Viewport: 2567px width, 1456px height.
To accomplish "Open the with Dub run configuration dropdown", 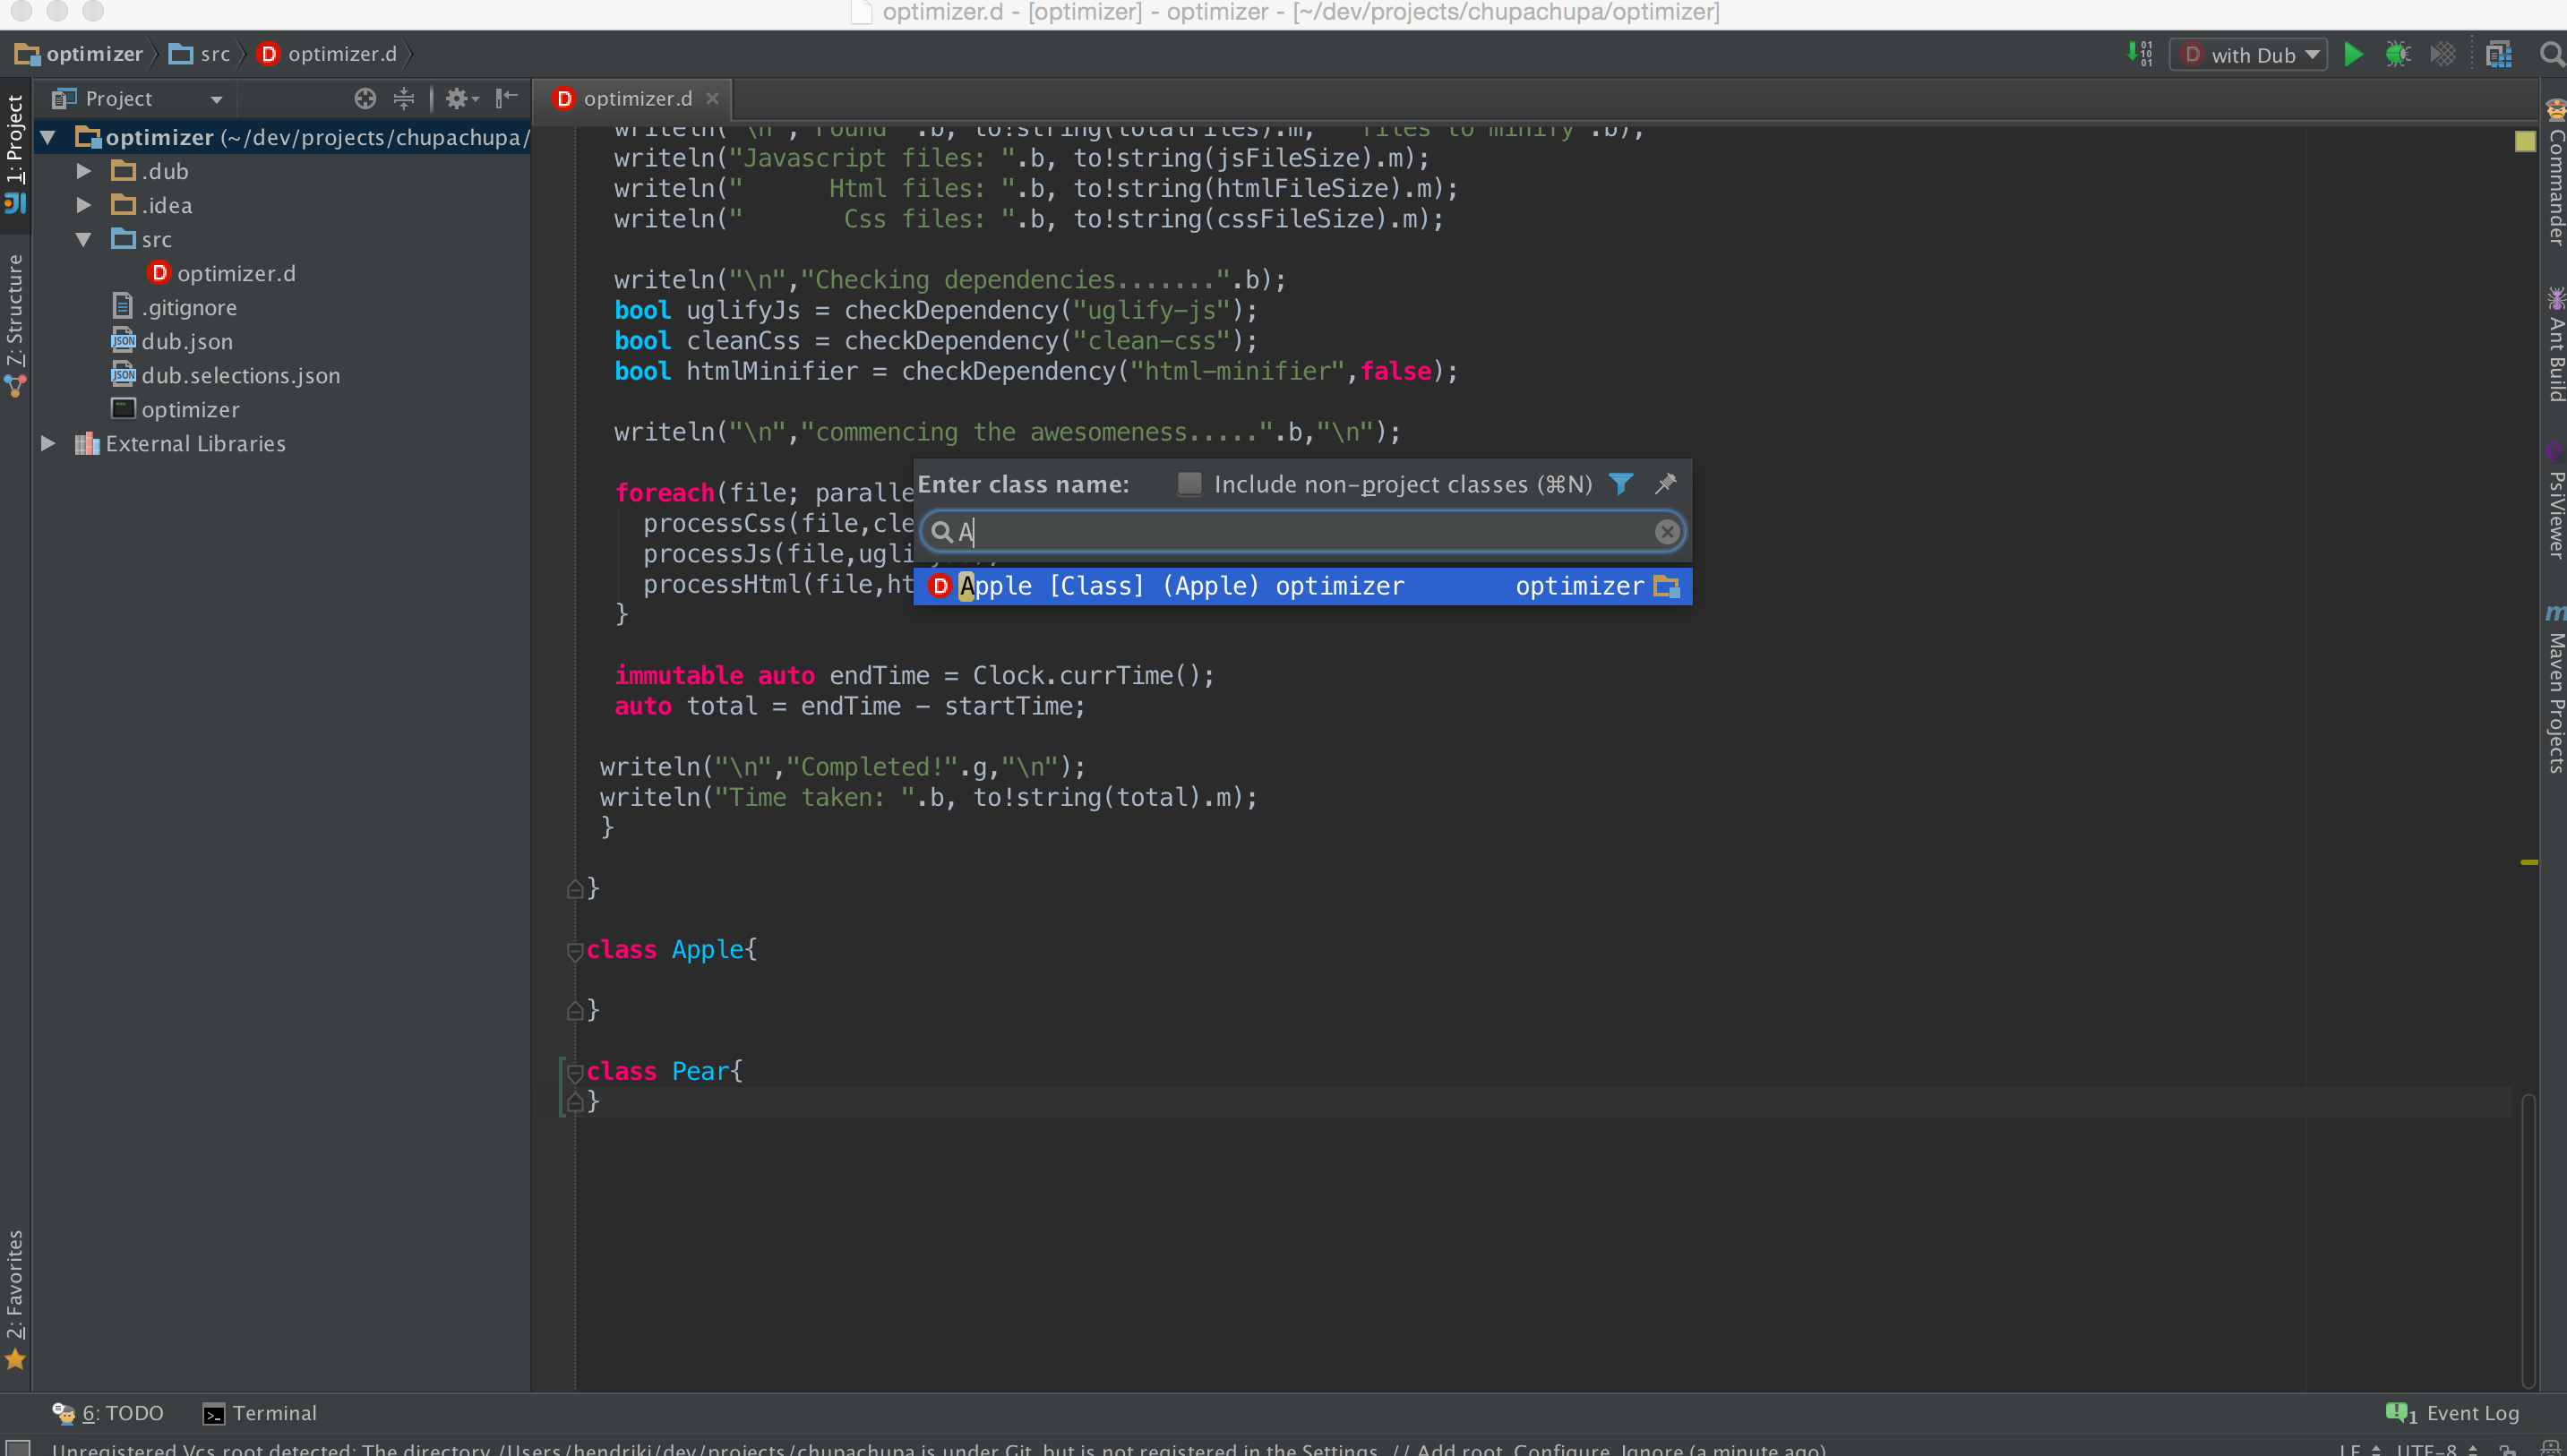I will (2249, 55).
